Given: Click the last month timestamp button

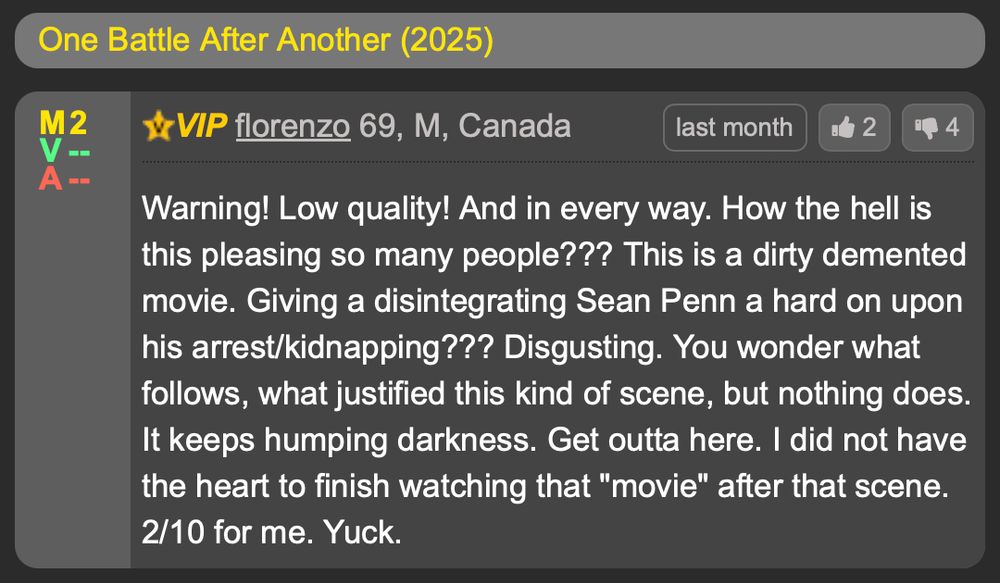Looking at the screenshot, I should tap(735, 127).
